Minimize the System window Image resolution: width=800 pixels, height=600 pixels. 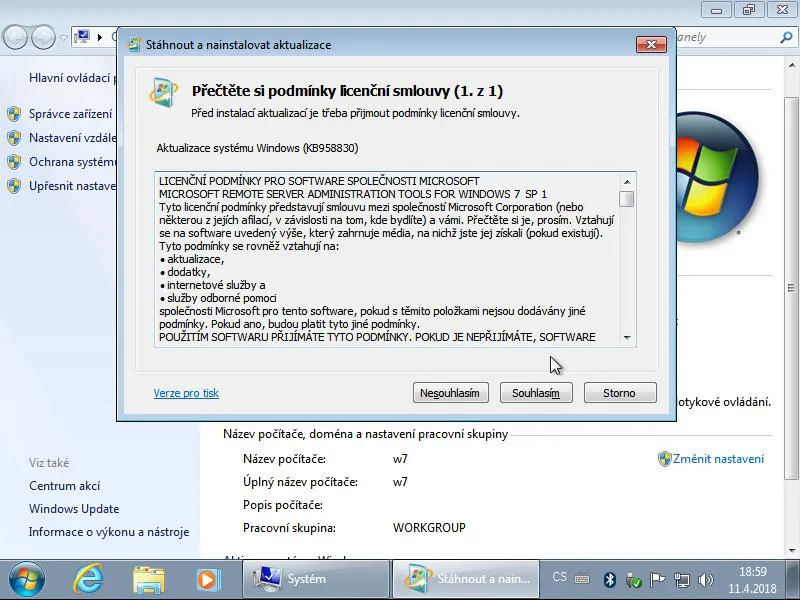[x=716, y=10]
